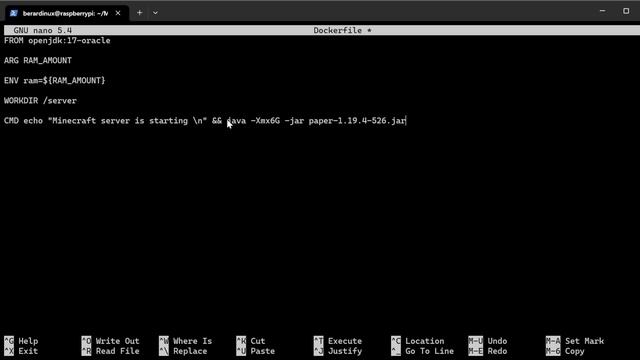Click the M-E Redo shortcut
The height and width of the screenshot is (360, 640).
488,351
